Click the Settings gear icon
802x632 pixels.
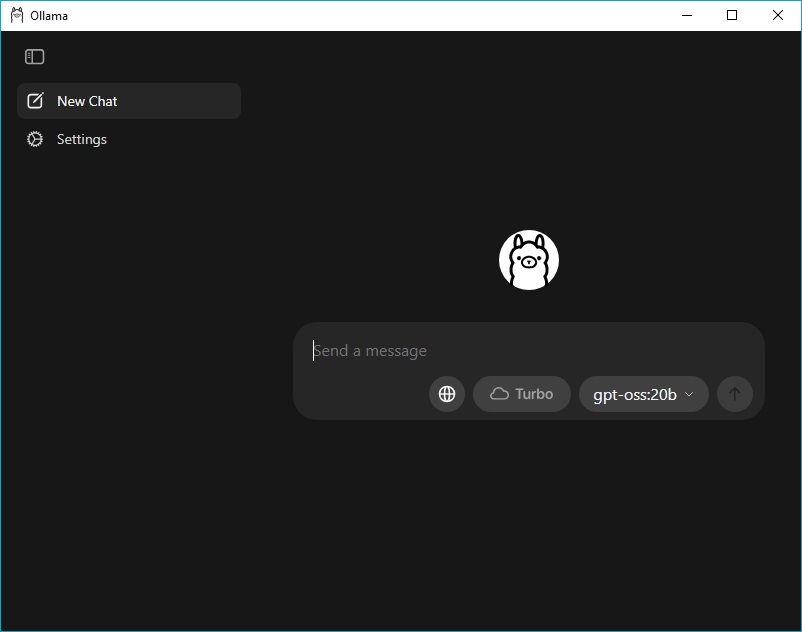pos(35,140)
